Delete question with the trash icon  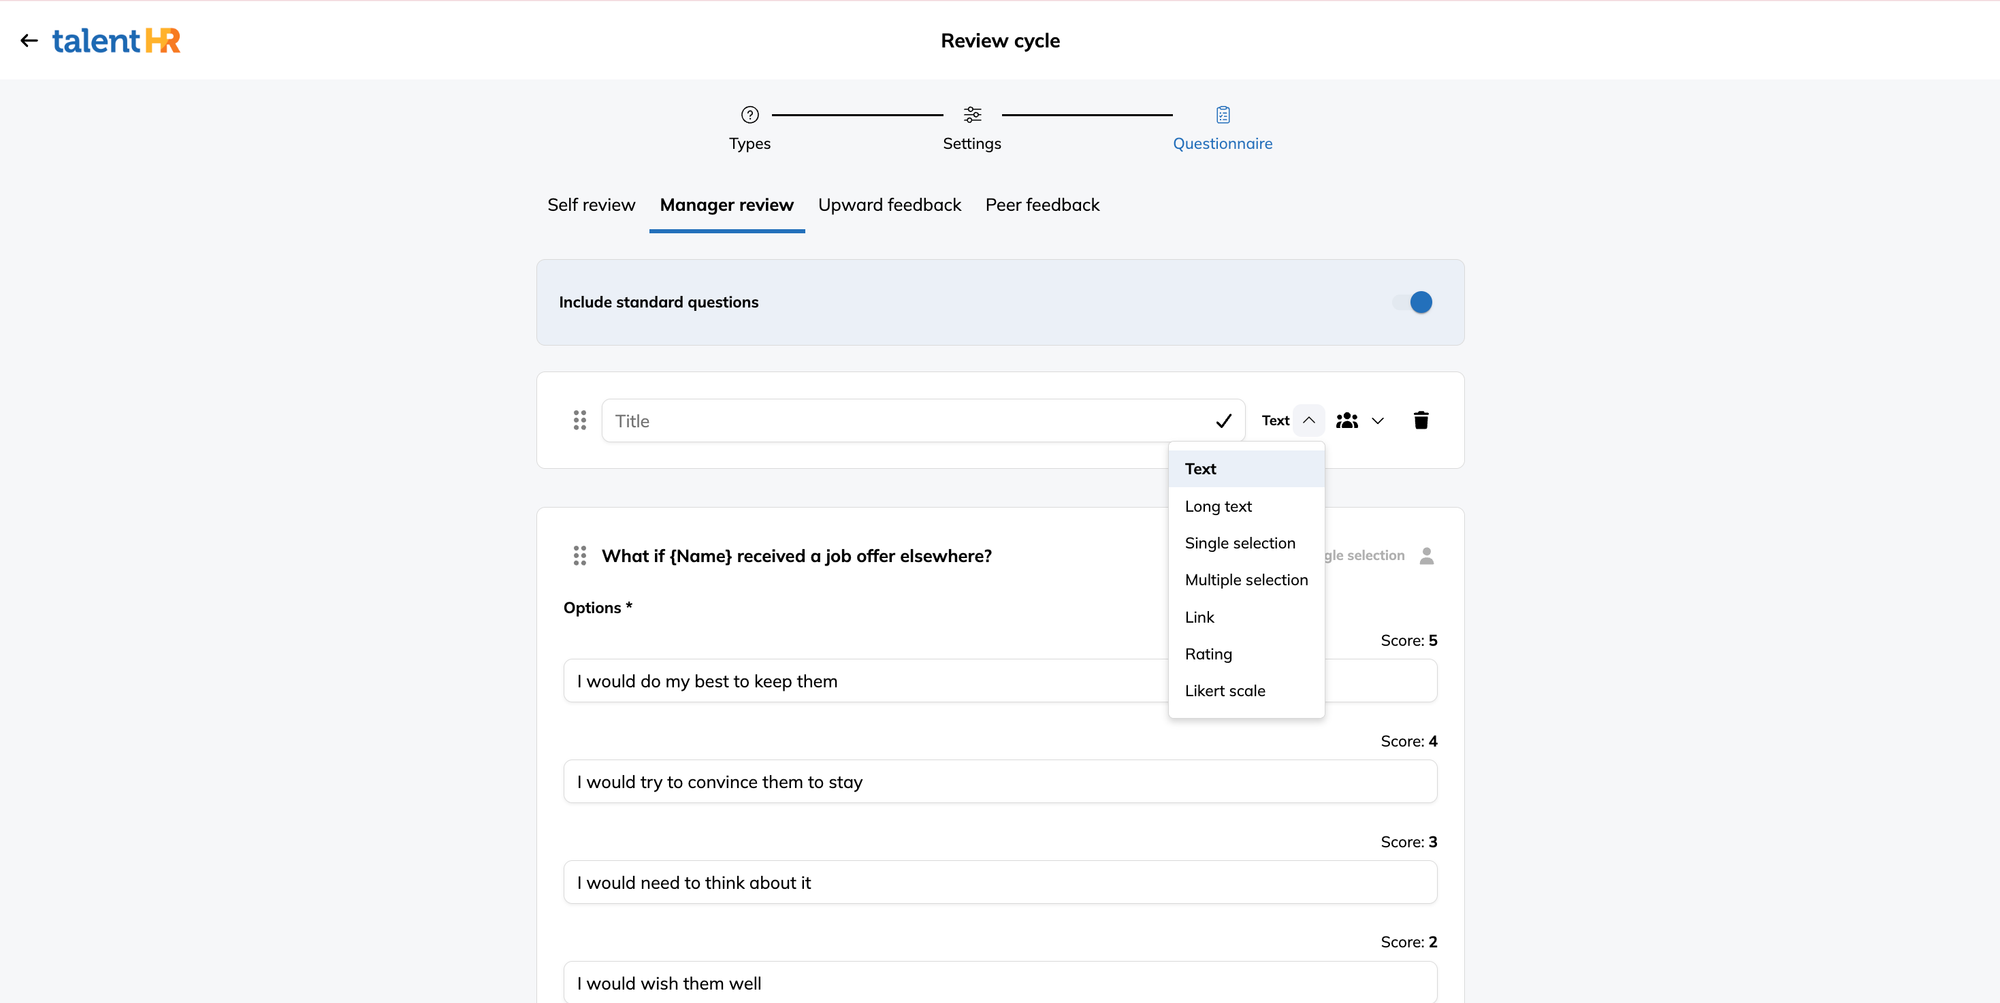pos(1421,420)
